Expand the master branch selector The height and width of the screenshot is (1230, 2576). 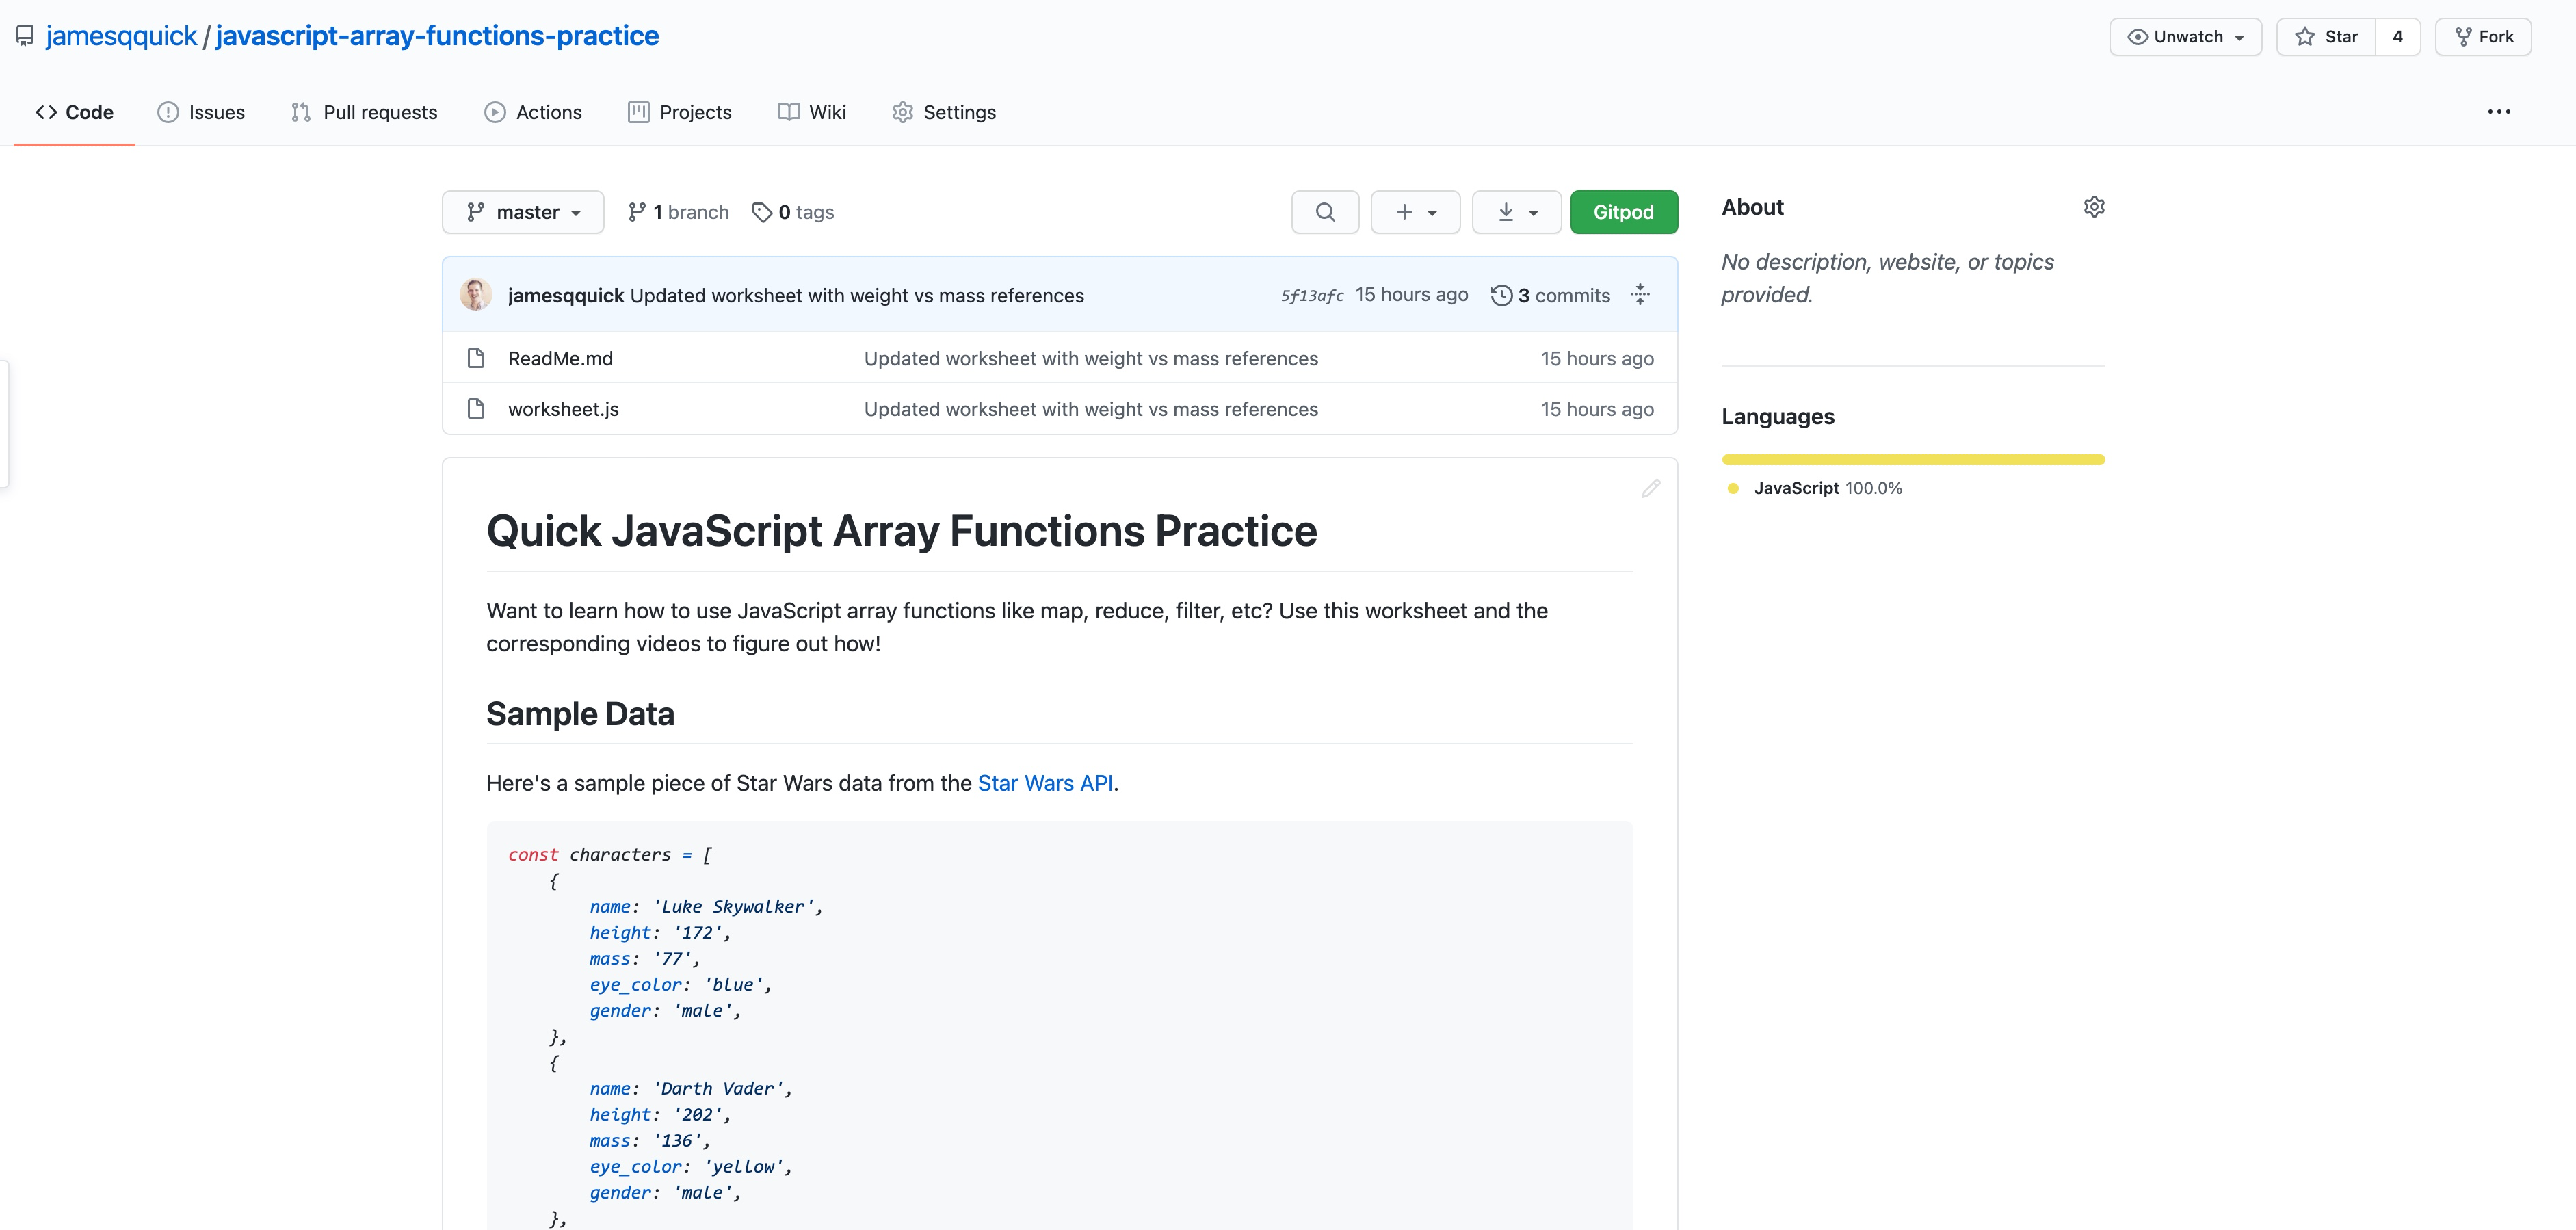523,212
